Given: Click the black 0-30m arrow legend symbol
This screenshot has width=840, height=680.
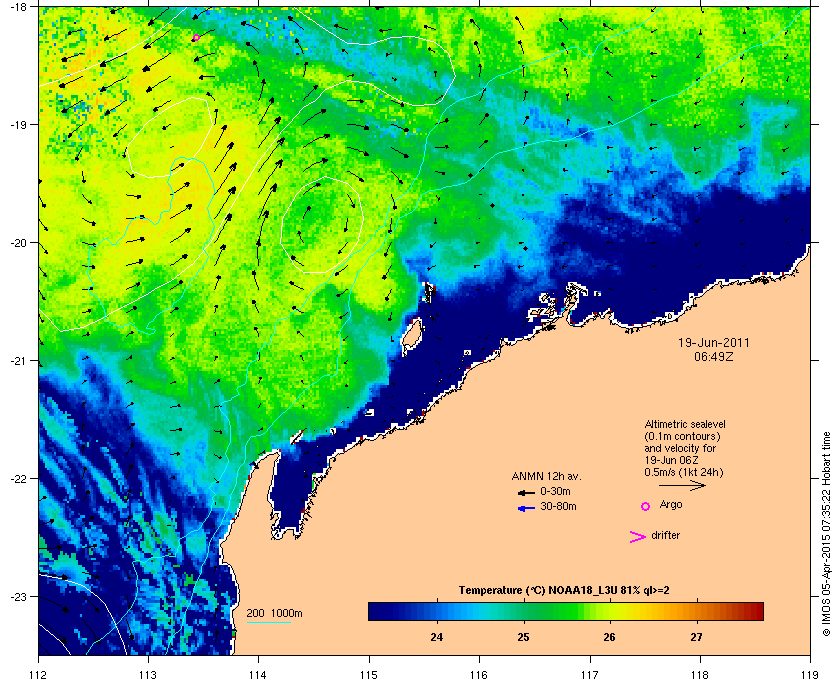Looking at the screenshot, I should [x=526, y=492].
